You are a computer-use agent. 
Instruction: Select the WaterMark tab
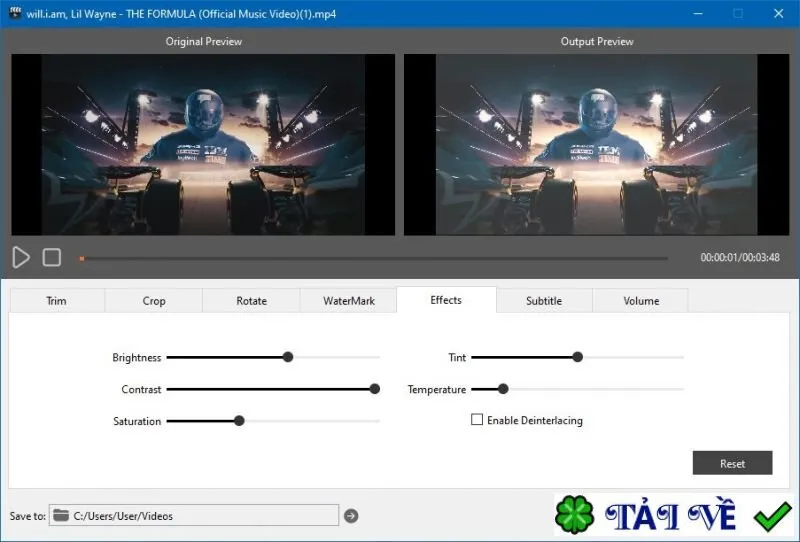(348, 301)
